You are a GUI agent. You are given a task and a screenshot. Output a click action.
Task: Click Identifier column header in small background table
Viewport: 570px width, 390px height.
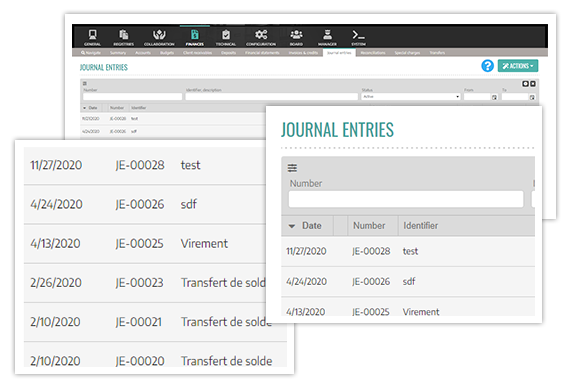[139, 108]
